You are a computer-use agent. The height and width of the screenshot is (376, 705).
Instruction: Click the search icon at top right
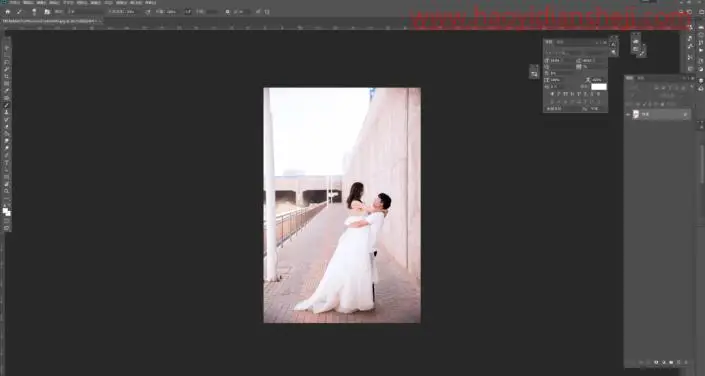click(682, 12)
